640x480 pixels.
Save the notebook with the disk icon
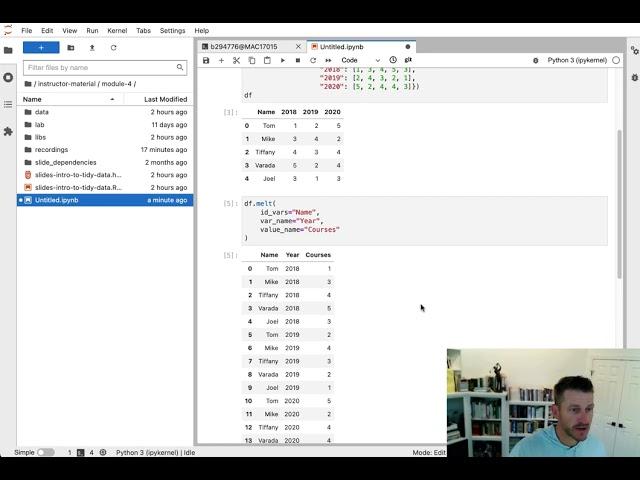coord(206,60)
